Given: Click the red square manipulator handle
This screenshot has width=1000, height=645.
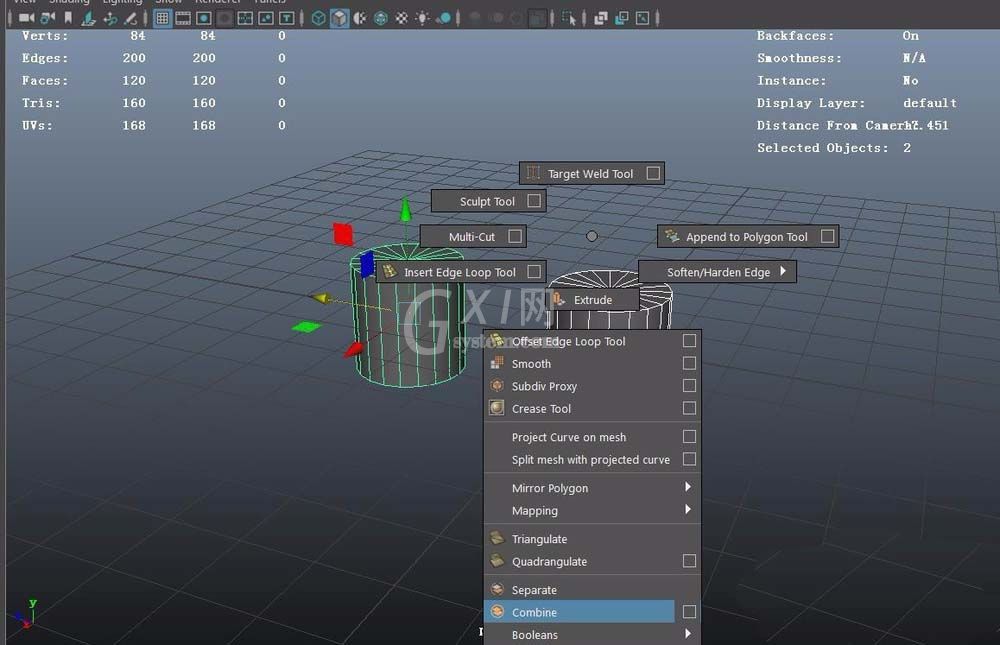Looking at the screenshot, I should point(343,234).
